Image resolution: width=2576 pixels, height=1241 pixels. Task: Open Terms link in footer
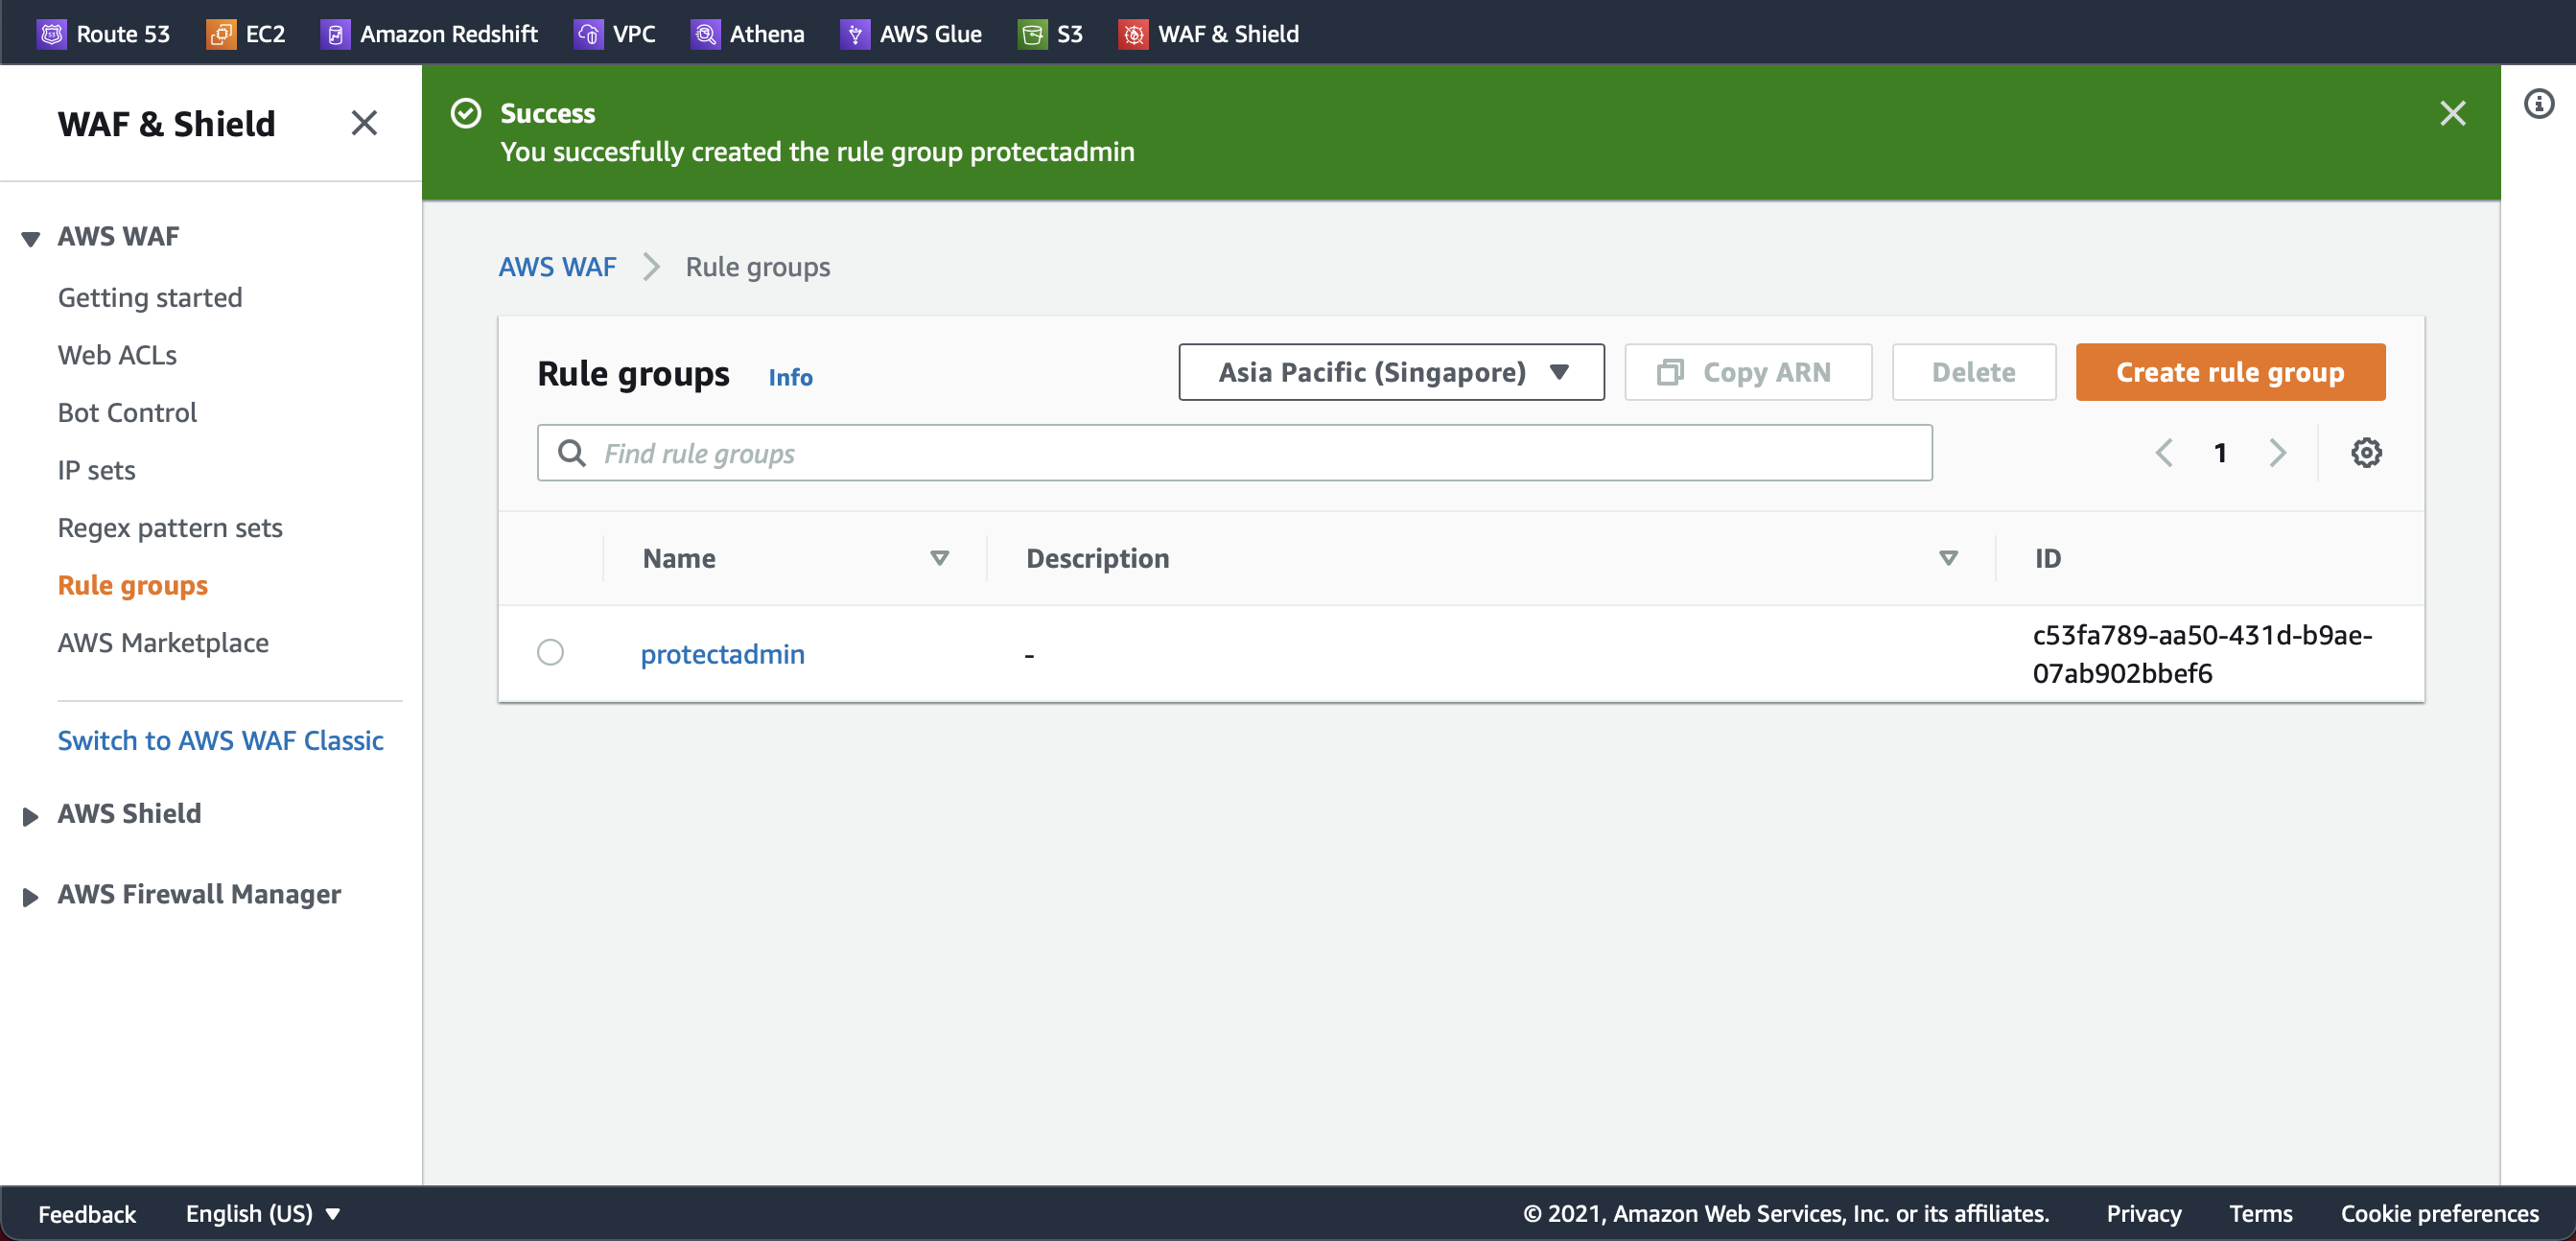click(x=2260, y=1213)
